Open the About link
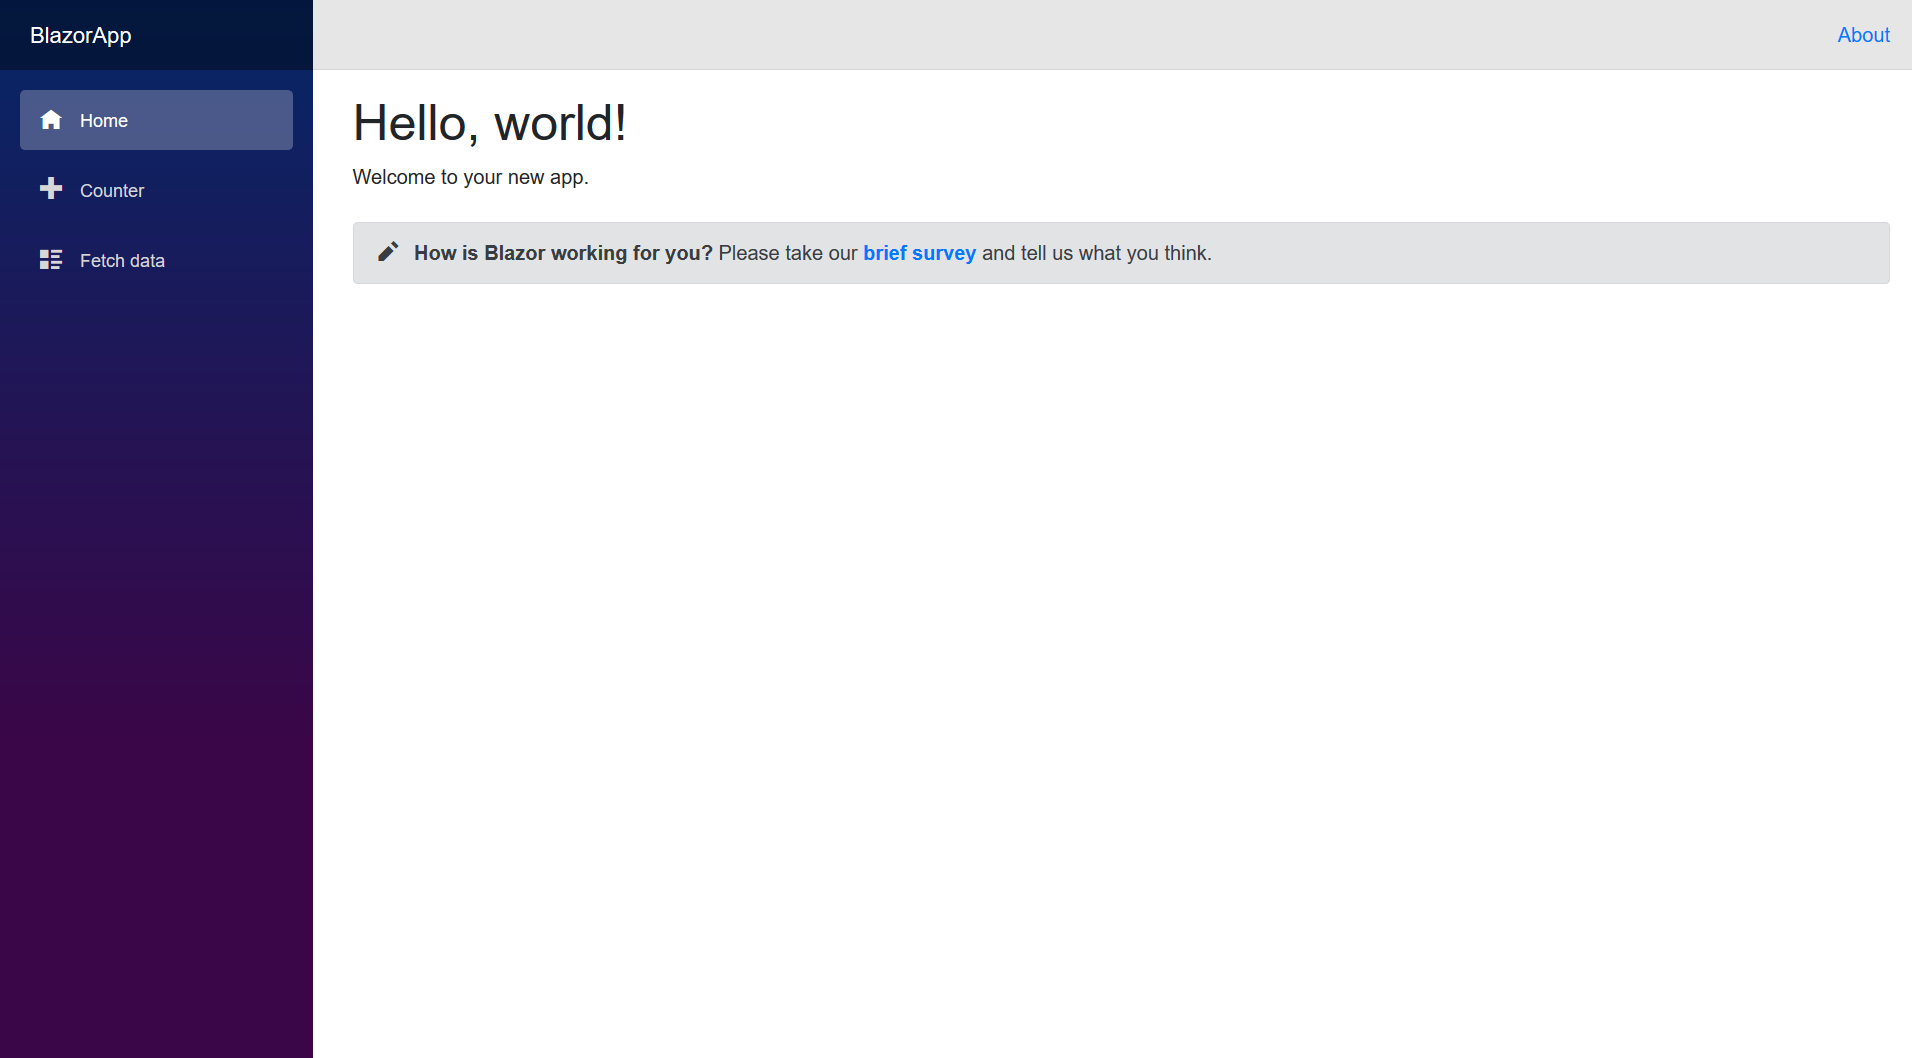1912x1058 pixels. pos(1863,35)
